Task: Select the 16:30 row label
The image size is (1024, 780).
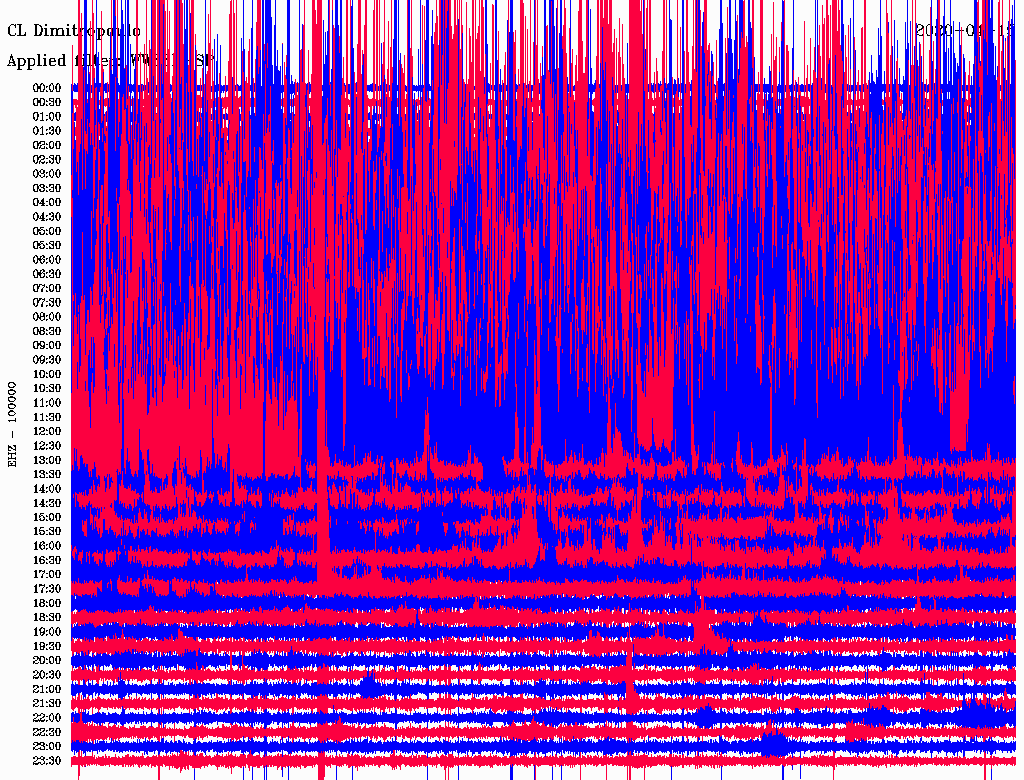Action: click(47, 560)
